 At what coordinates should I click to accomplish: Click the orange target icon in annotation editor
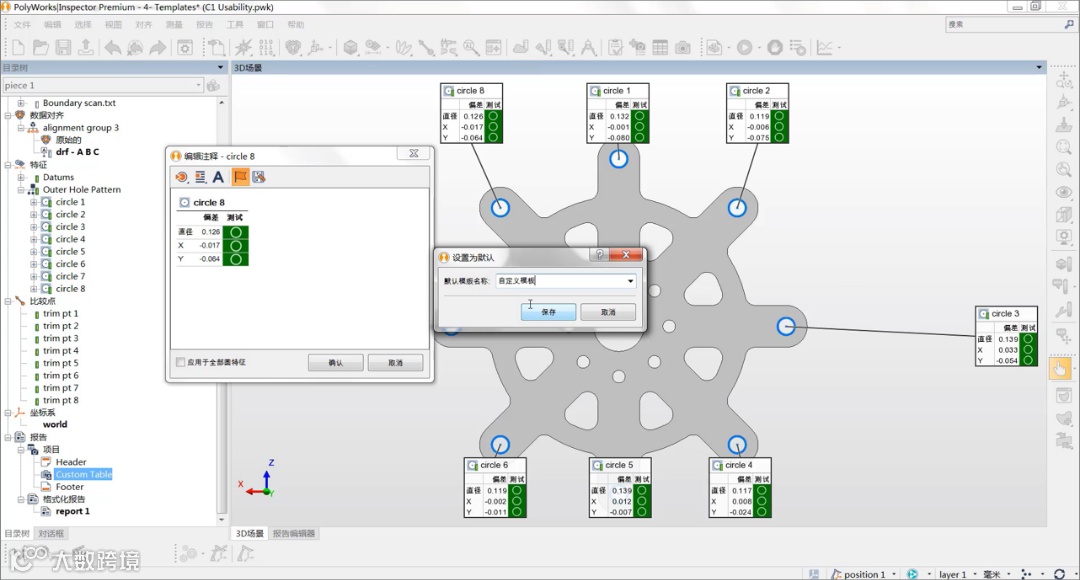pyautogui.click(x=181, y=177)
